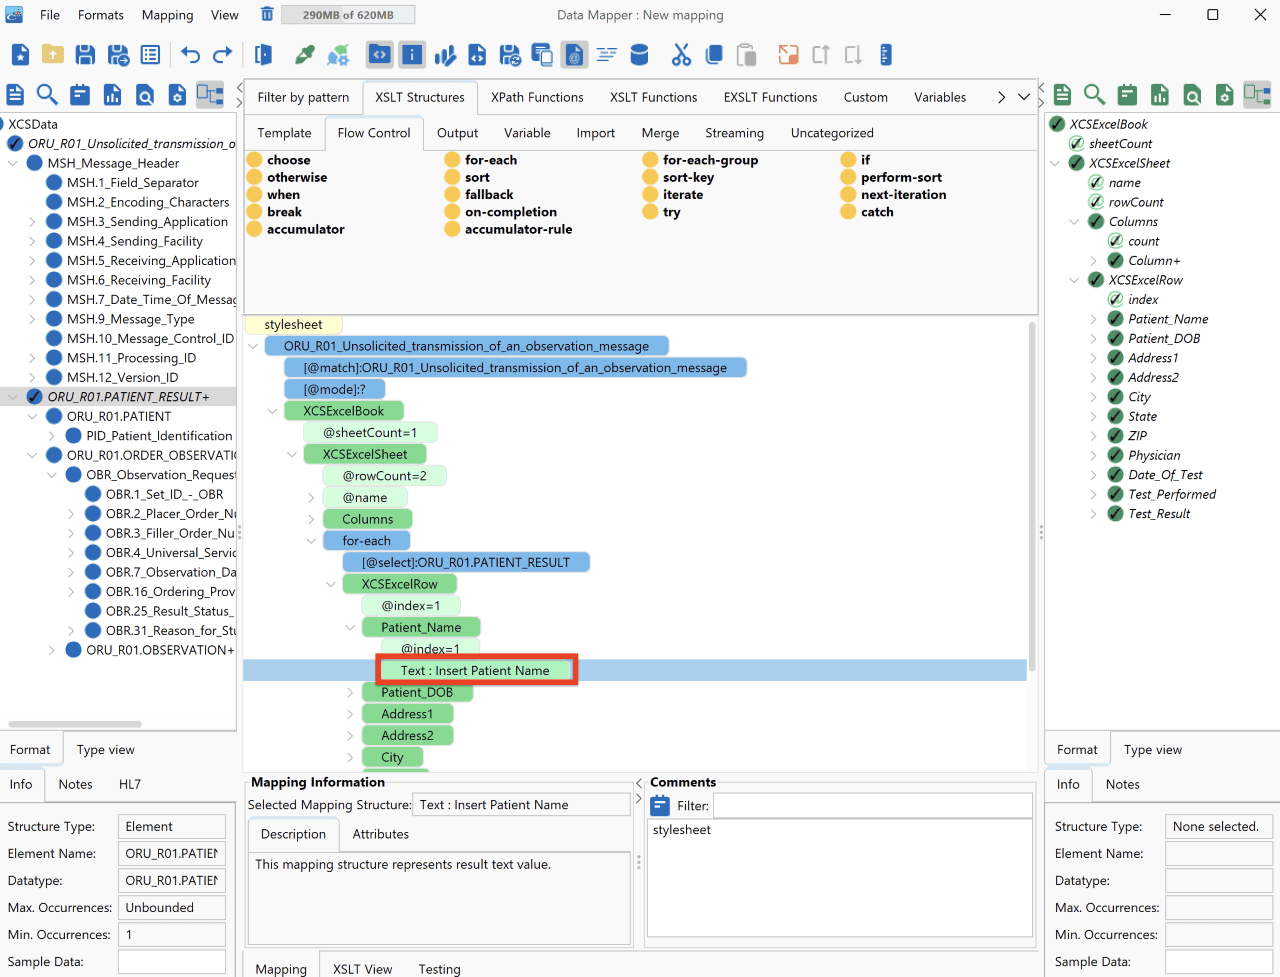Click the new mapping star-document icon

tap(20, 55)
